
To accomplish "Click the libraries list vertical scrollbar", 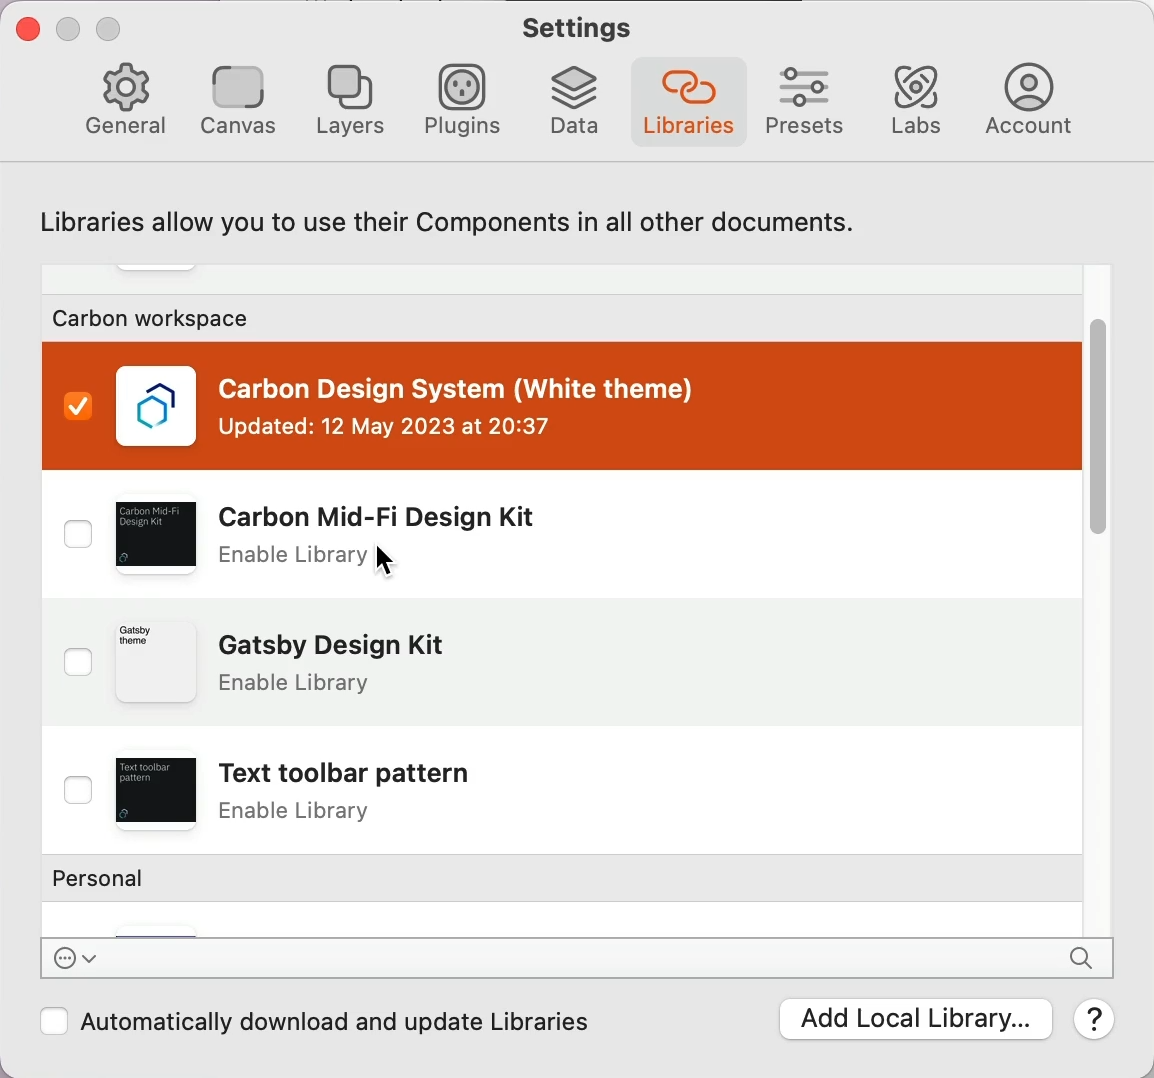I will [1100, 428].
